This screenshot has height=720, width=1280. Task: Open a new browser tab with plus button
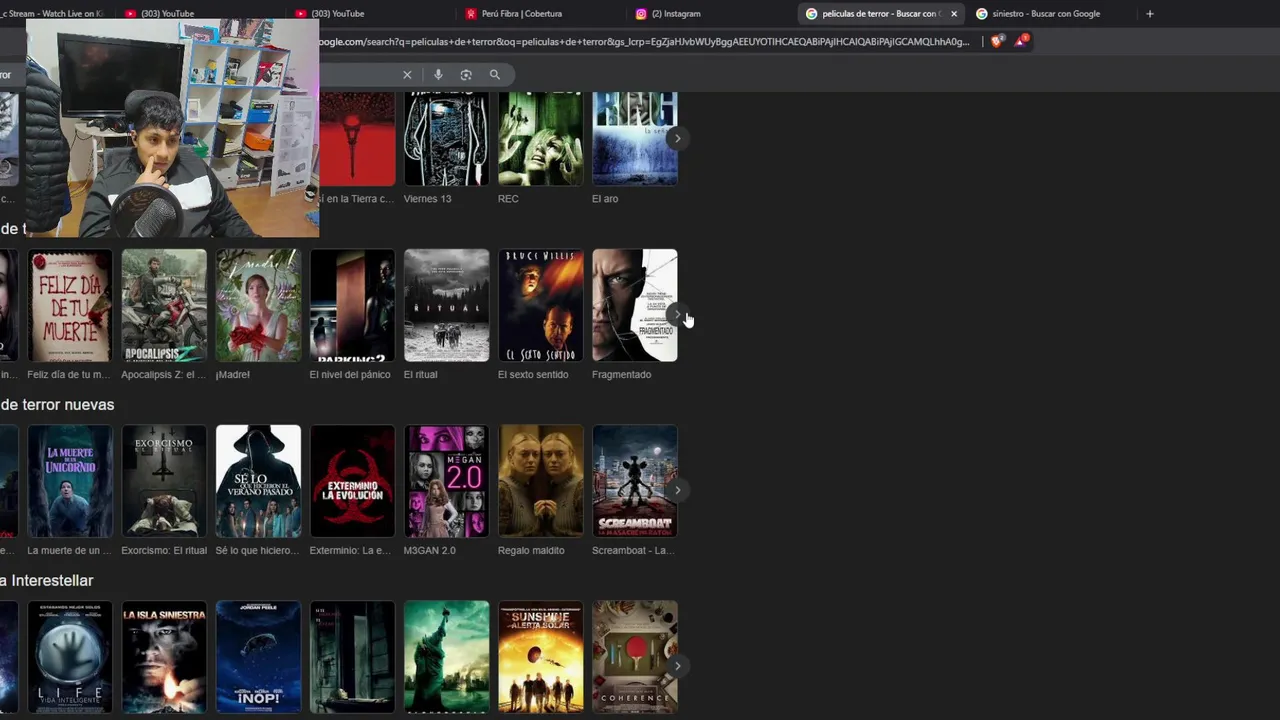[x=1150, y=14]
